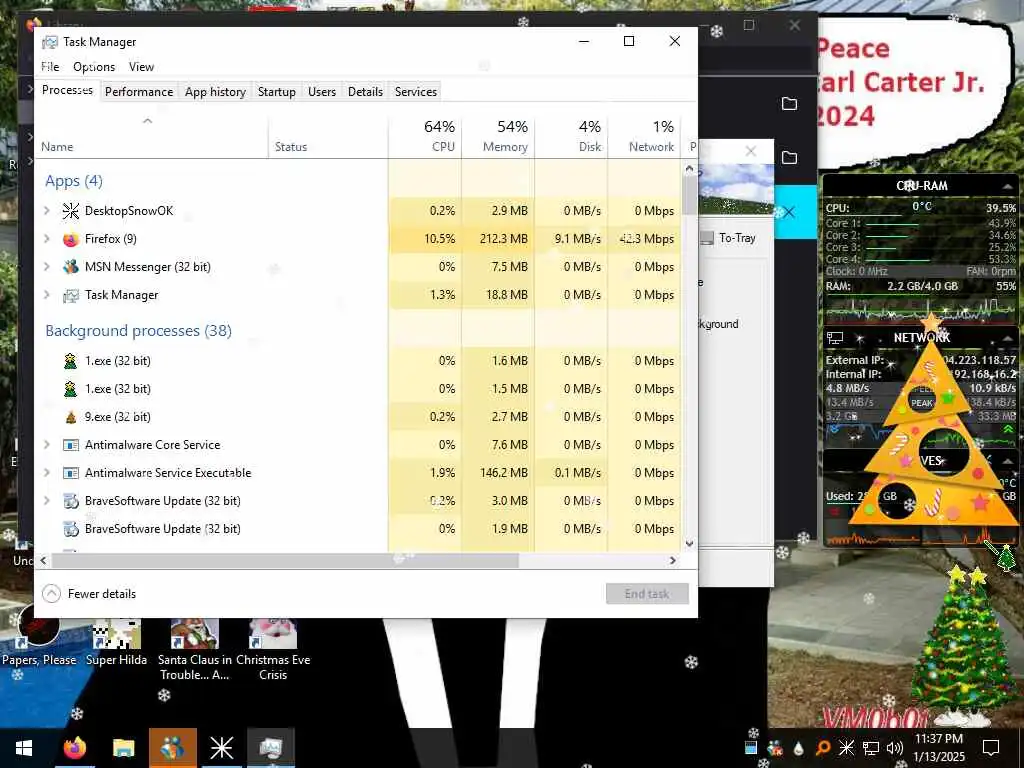1024x768 pixels.
Task: Click the End task button
Action: point(647,594)
